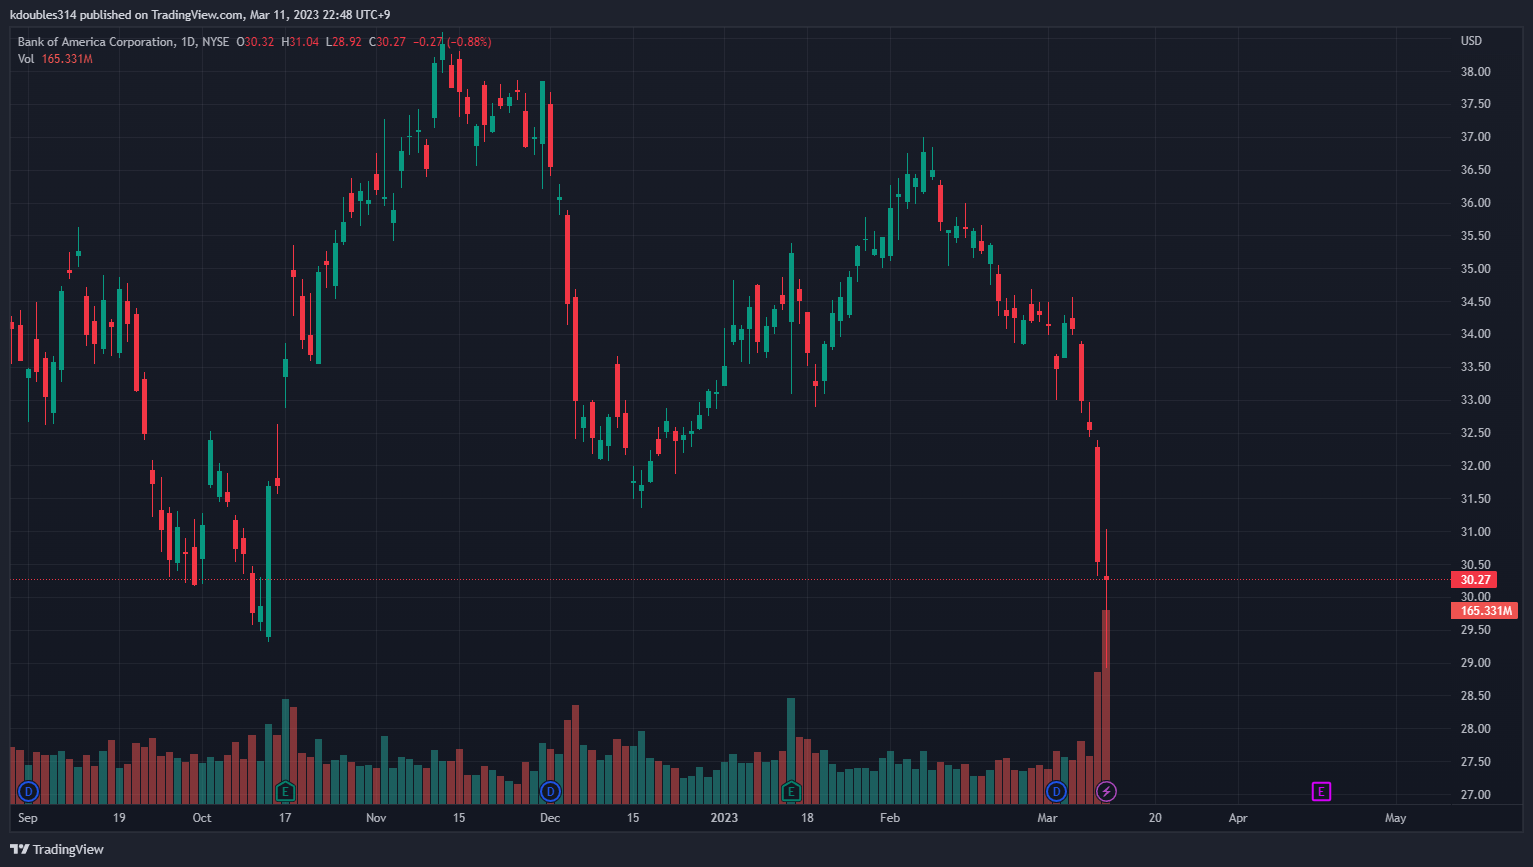1533x867 pixels.
Task: Click the 37.00 price axis label
Action: point(1475,137)
